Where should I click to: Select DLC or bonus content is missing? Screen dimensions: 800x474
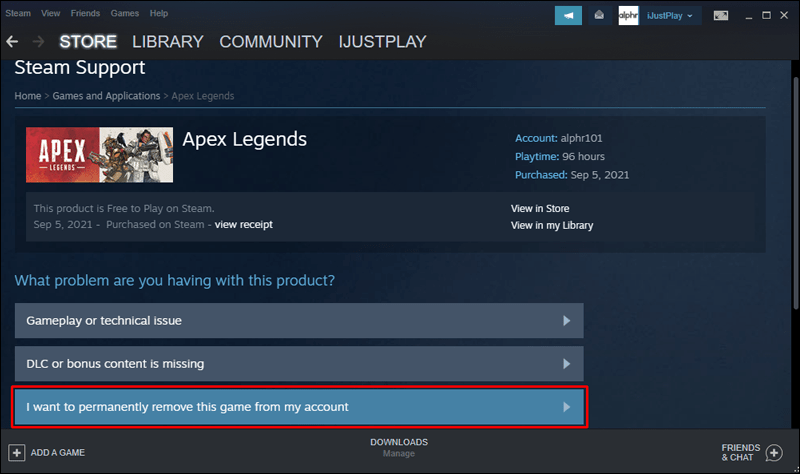299,364
